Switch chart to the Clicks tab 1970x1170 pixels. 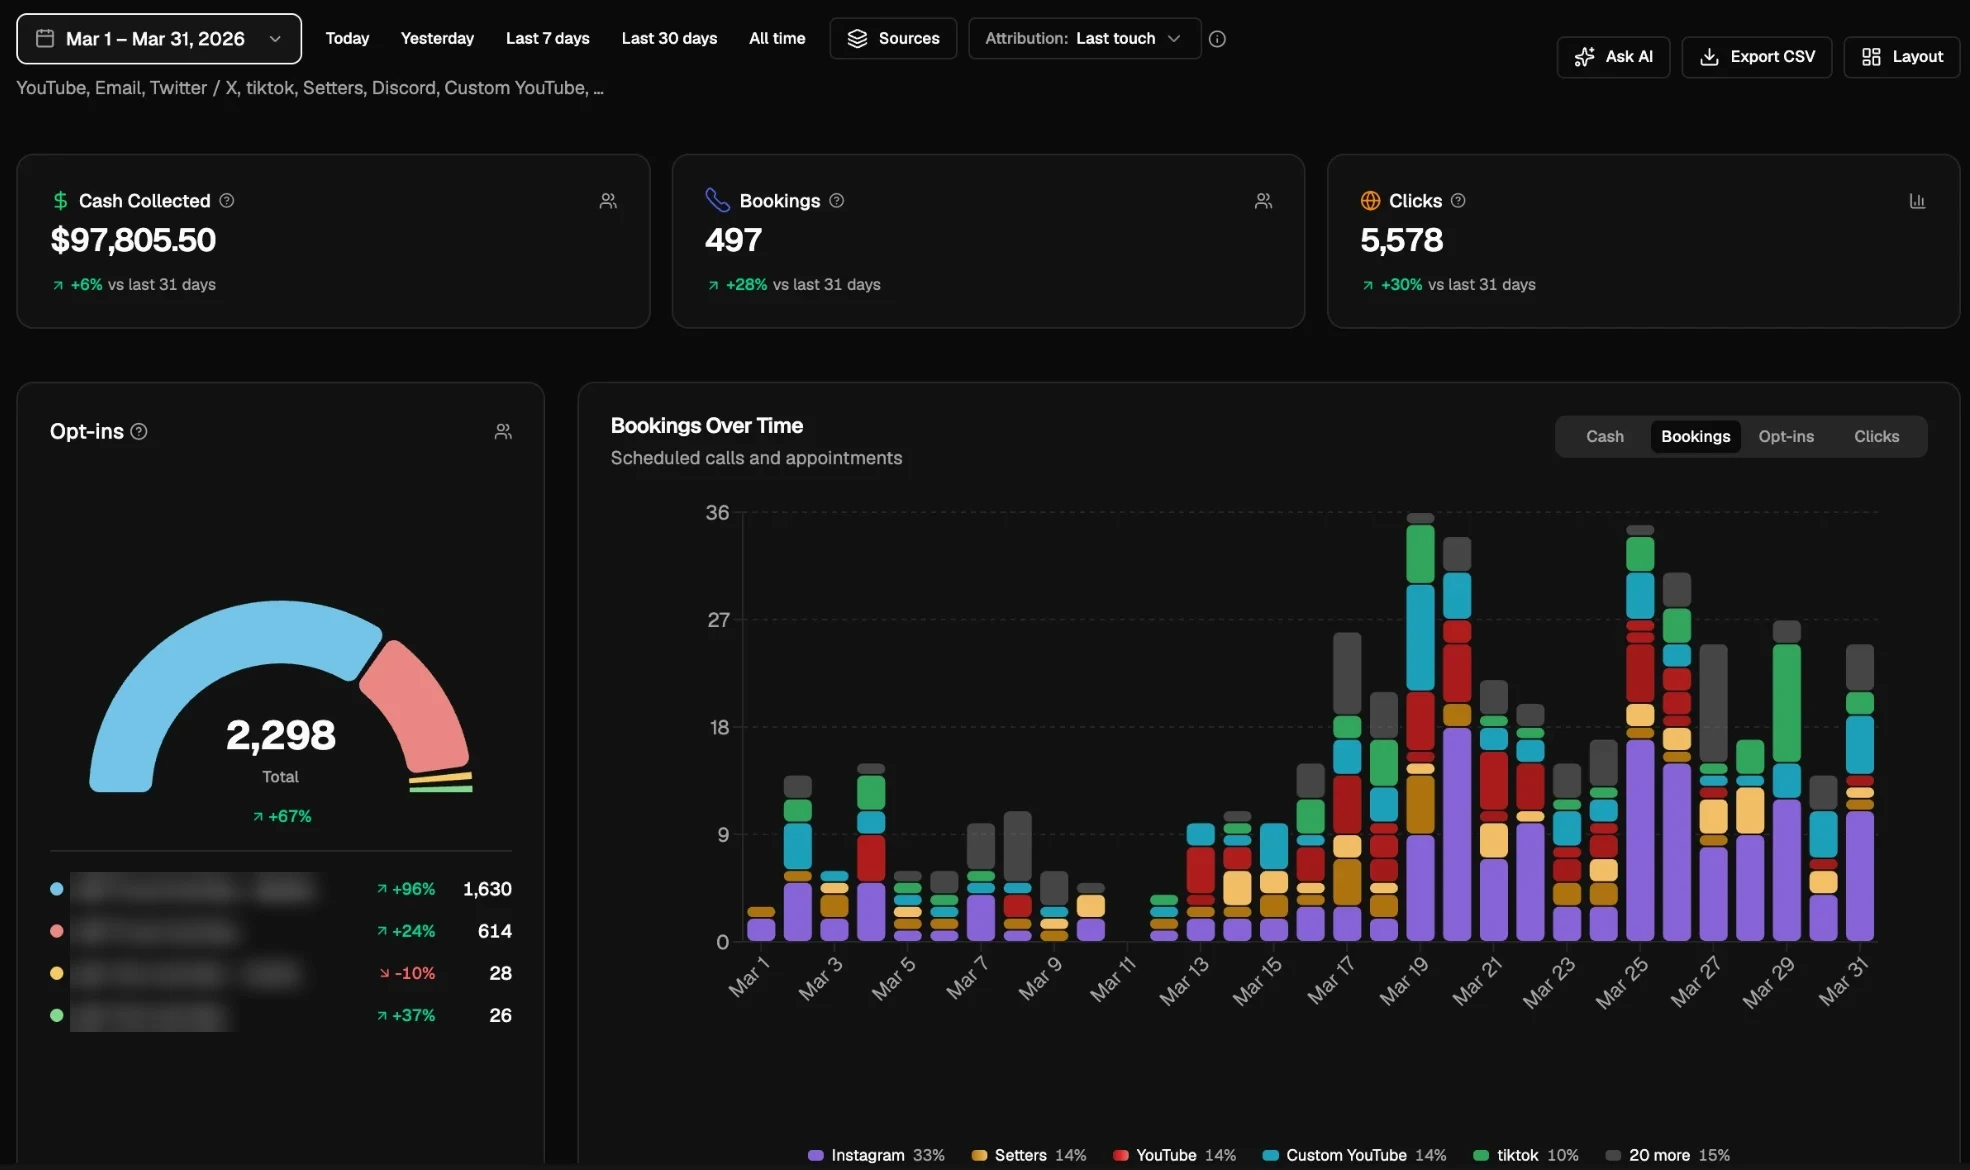pos(1876,437)
